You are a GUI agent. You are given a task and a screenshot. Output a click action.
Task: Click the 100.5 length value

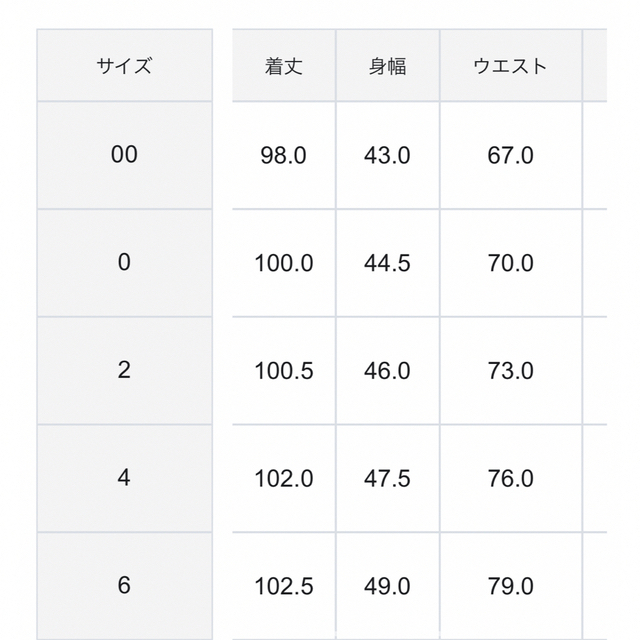[284, 371]
